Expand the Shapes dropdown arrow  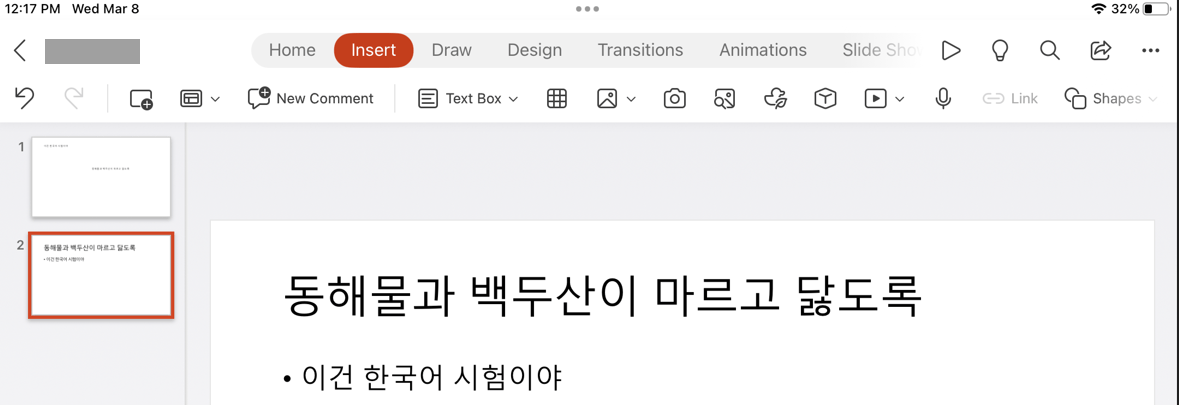click(x=1152, y=99)
